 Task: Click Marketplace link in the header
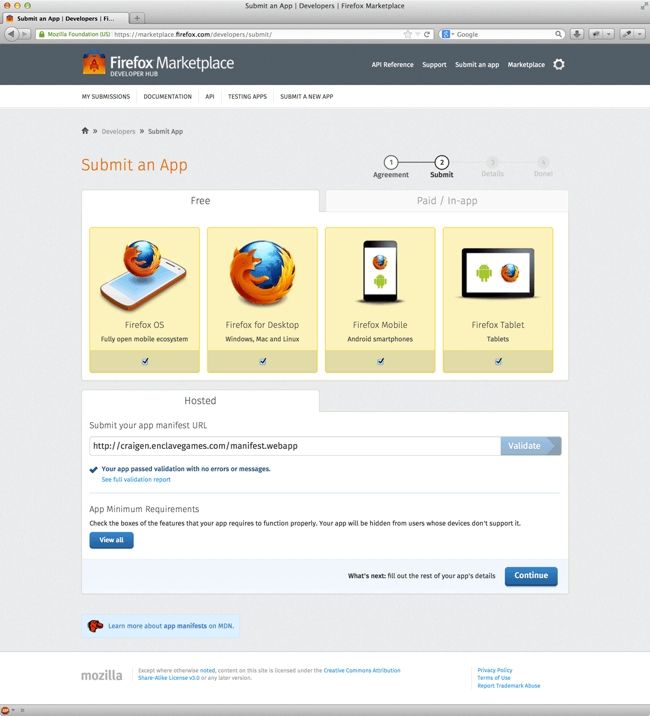[526, 64]
